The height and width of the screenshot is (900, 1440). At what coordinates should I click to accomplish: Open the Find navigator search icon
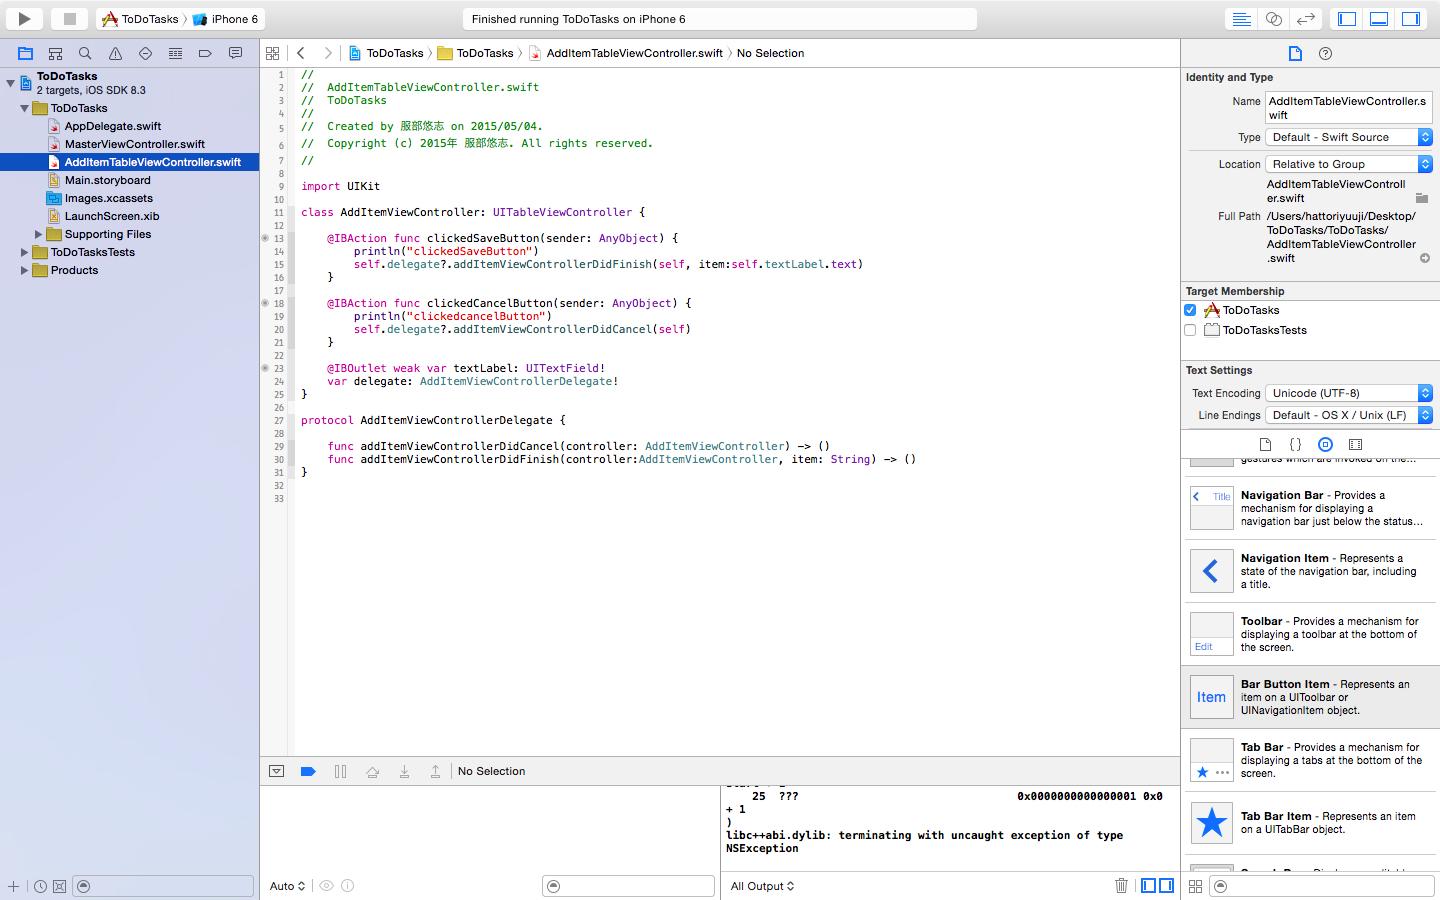85,53
